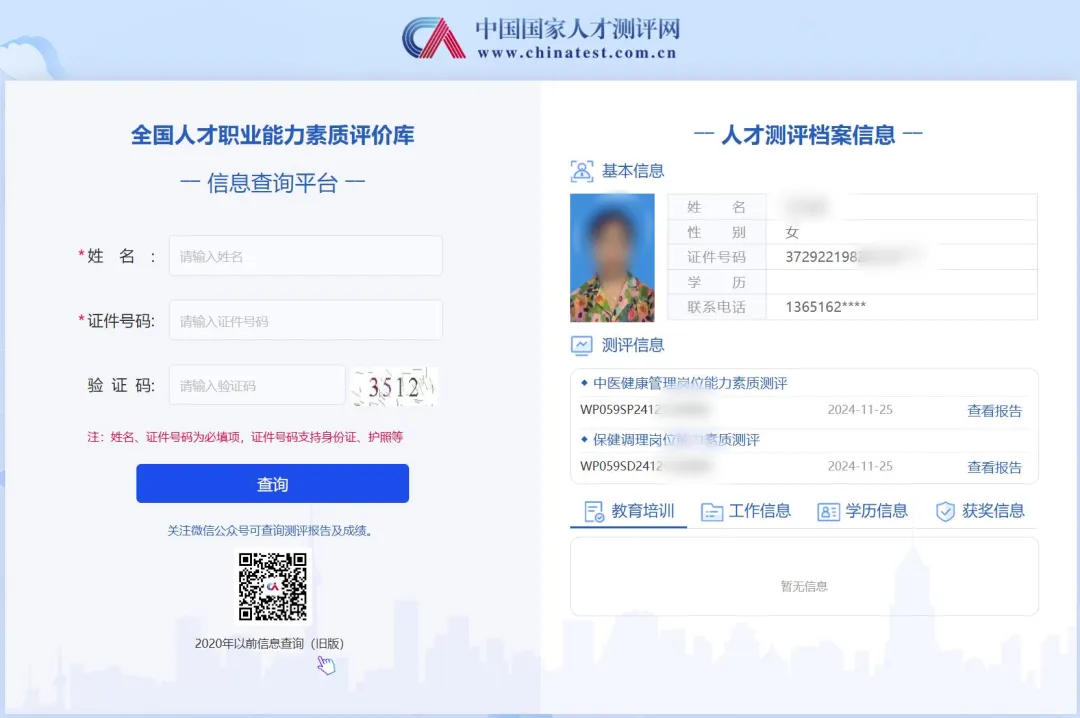Click 查看报告 for 保健调理岗位测评

[994, 466]
